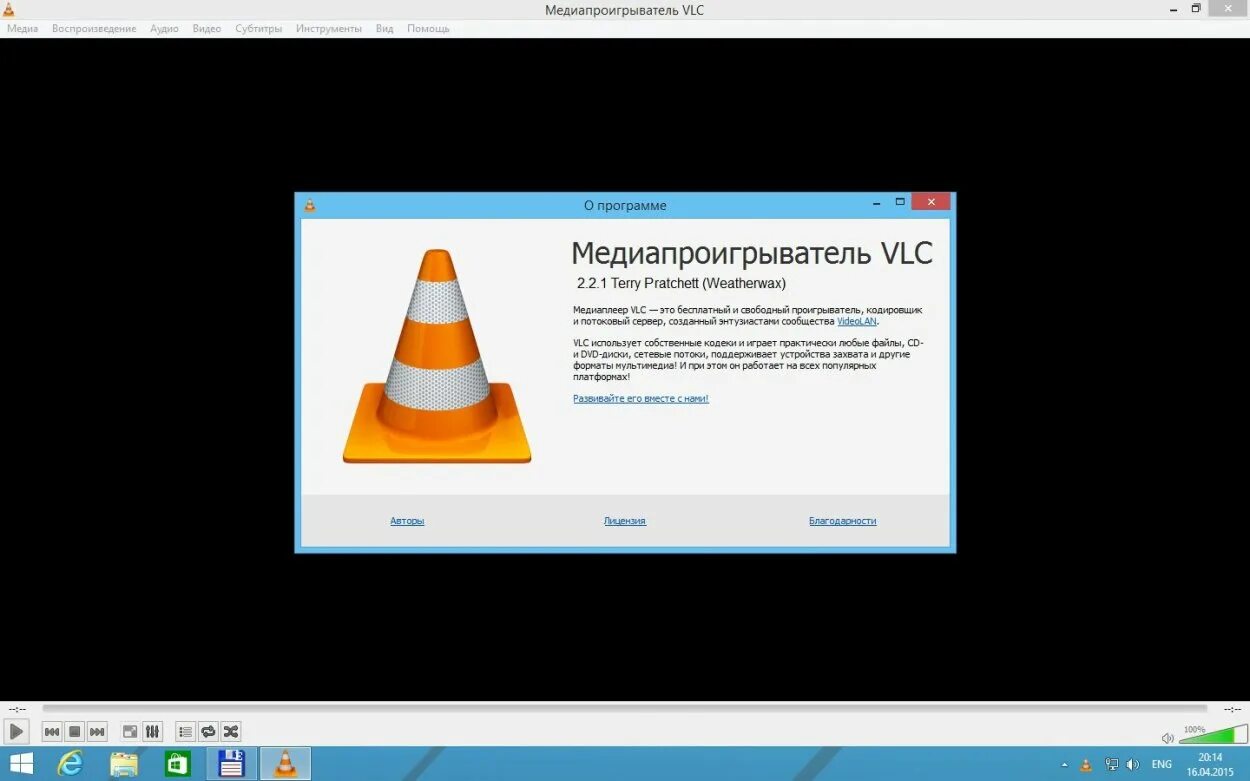Restore down the main VLC window
Viewport: 1250px width, 781px height.
pyautogui.click(x=1196, y=9)
